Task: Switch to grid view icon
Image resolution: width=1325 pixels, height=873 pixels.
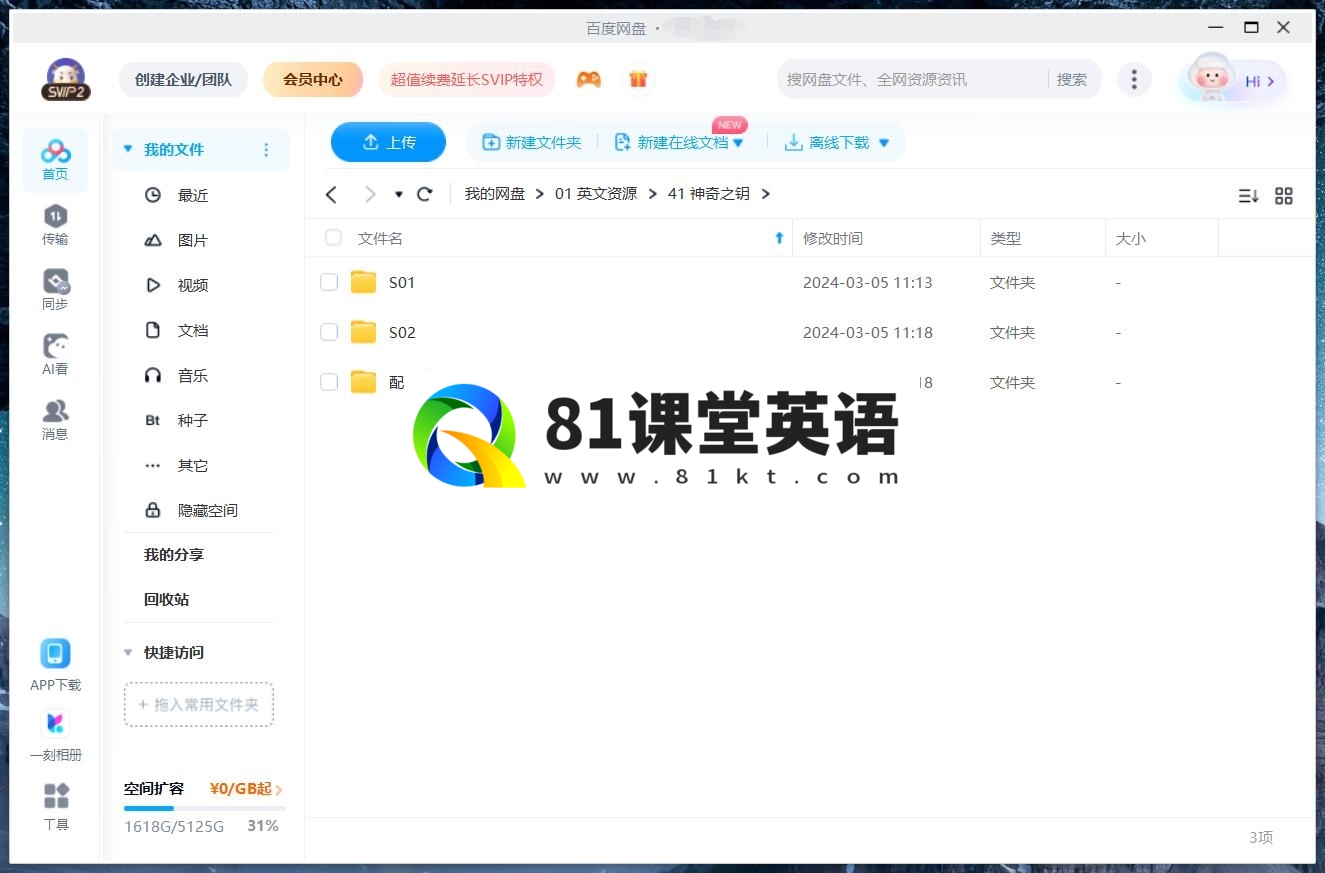Action: click(x=1284, y=196)
